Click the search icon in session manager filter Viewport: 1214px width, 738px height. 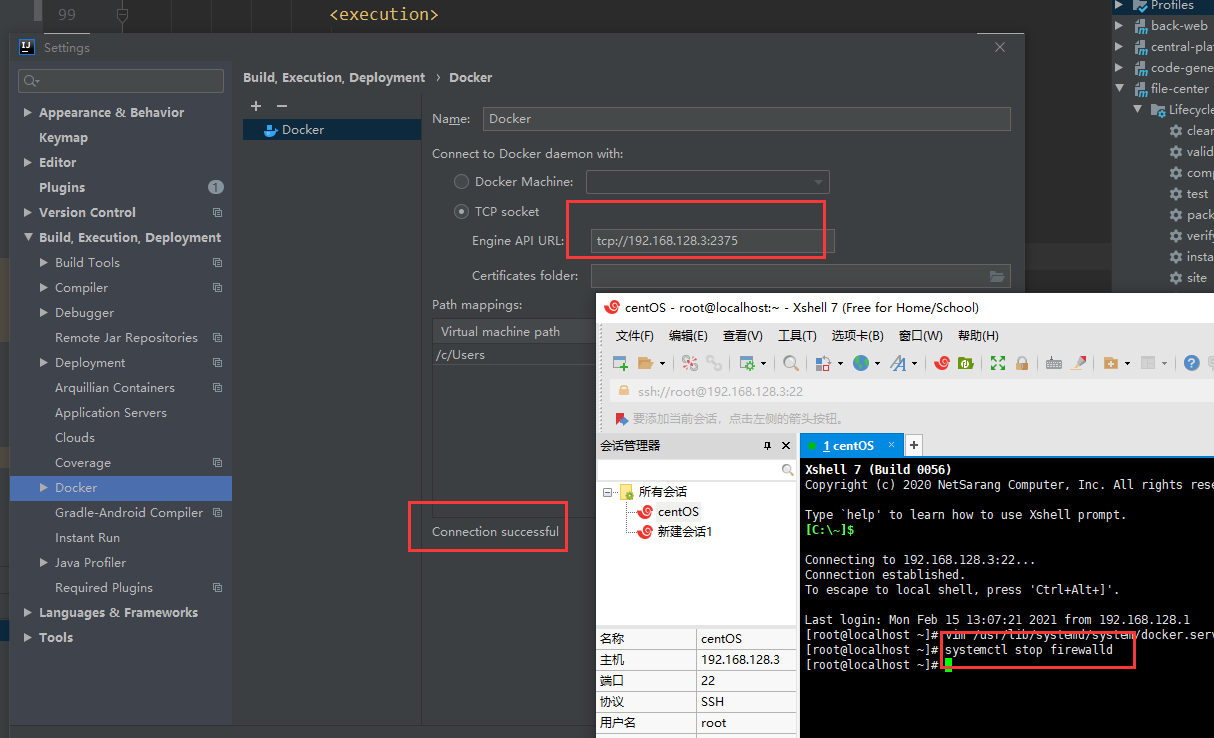point(788,470)
